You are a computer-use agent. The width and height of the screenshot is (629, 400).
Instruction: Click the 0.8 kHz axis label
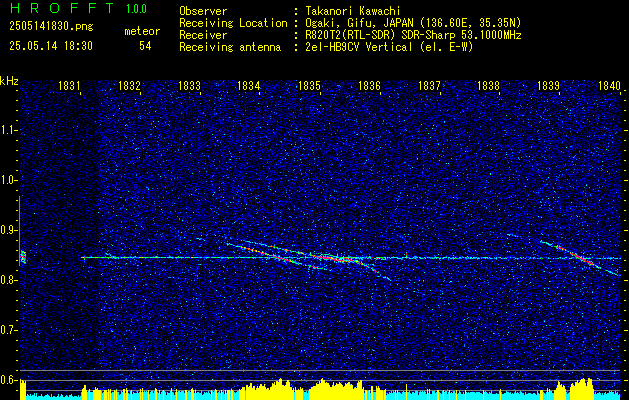tap(8, 280)
